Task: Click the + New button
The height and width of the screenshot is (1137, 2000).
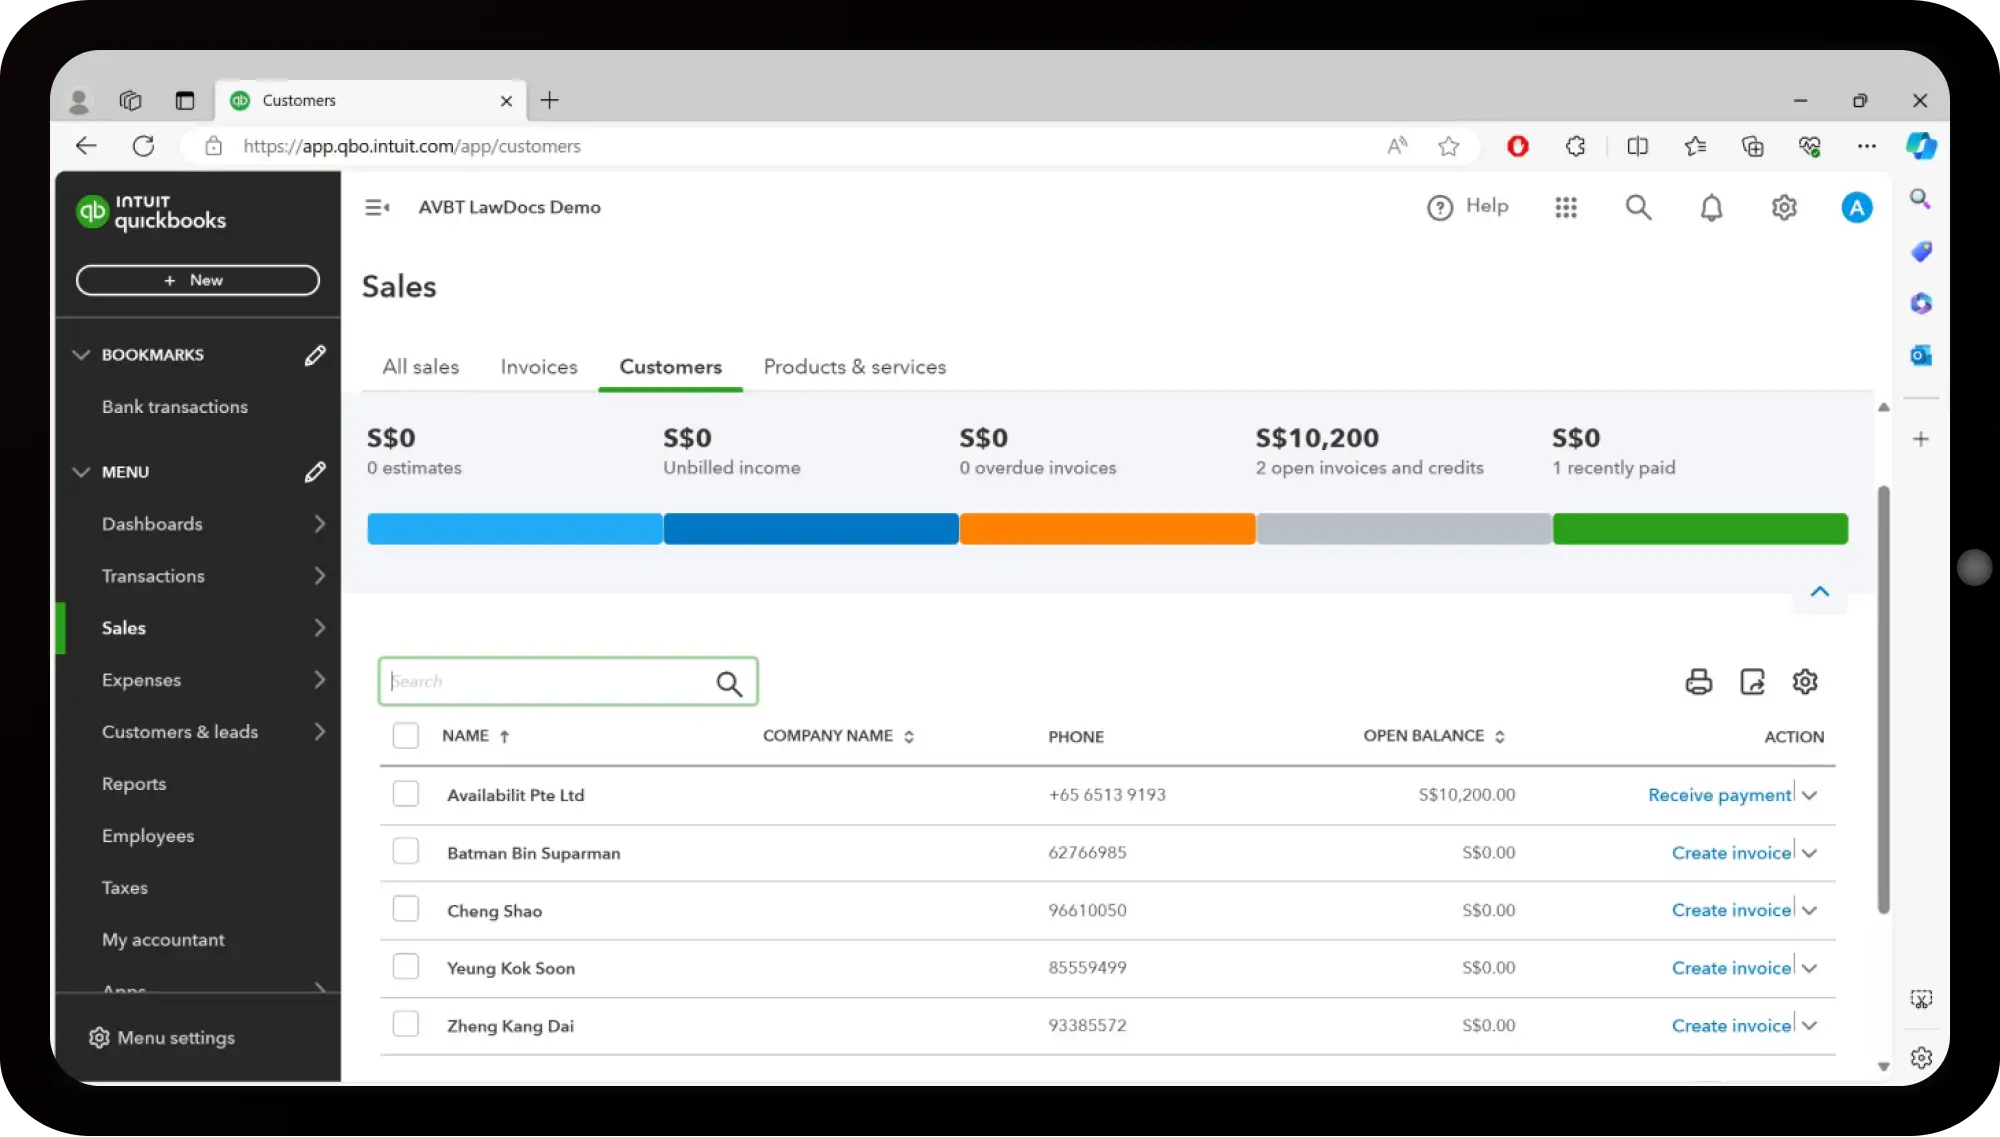Action: [198, 280]
